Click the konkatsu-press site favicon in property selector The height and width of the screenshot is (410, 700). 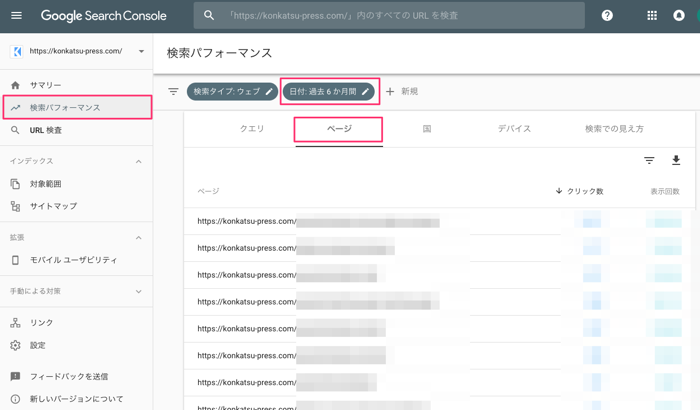click(x=17, y=51)
